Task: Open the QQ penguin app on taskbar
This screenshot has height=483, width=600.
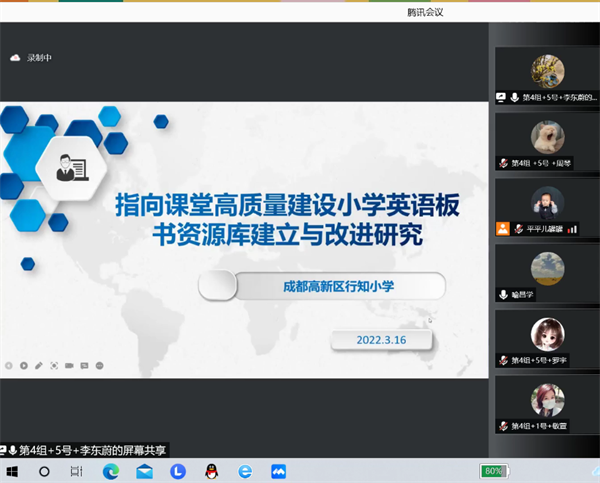Action: (x=211, y=471)
